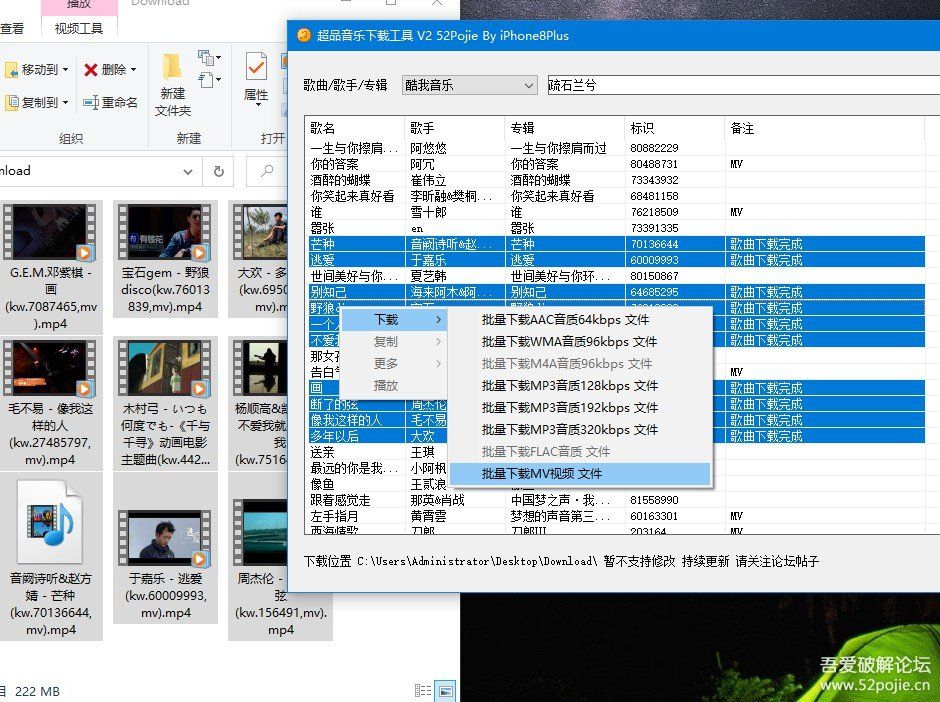Select the song row 嚣张 by en
This screenshot has width=940, height=702.
pyautogui.click(x=615, y=228)
